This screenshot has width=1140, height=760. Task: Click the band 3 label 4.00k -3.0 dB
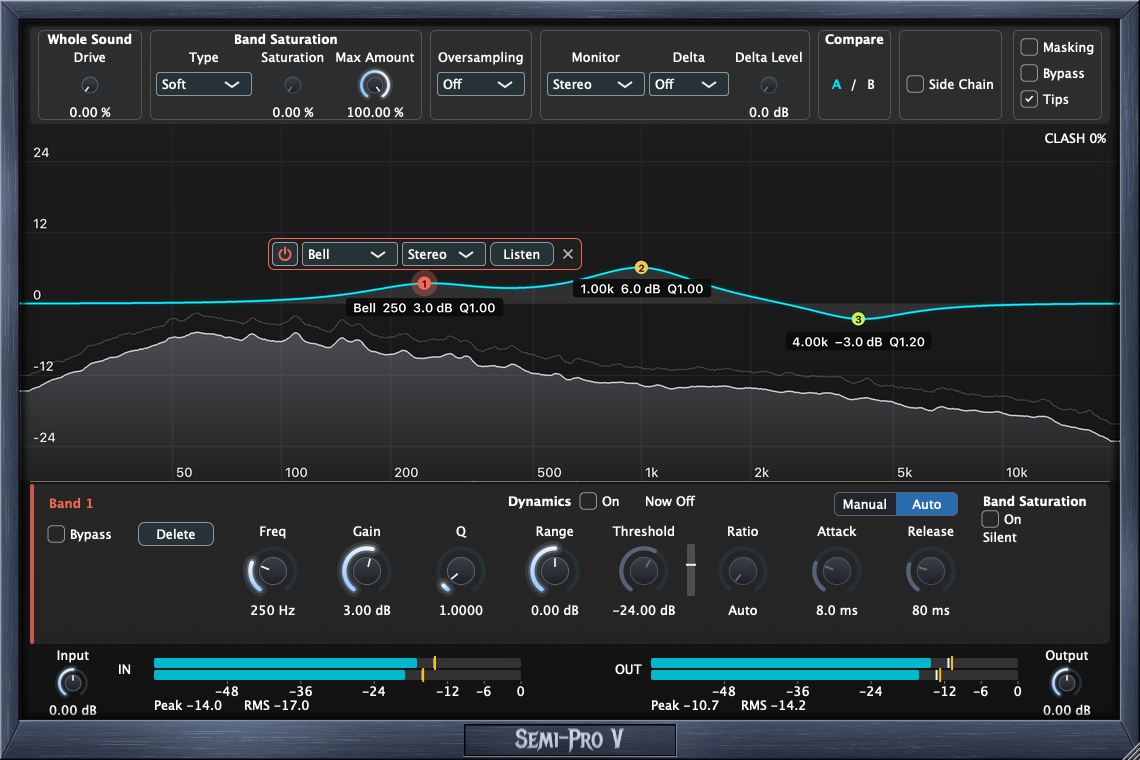(858, 342)
